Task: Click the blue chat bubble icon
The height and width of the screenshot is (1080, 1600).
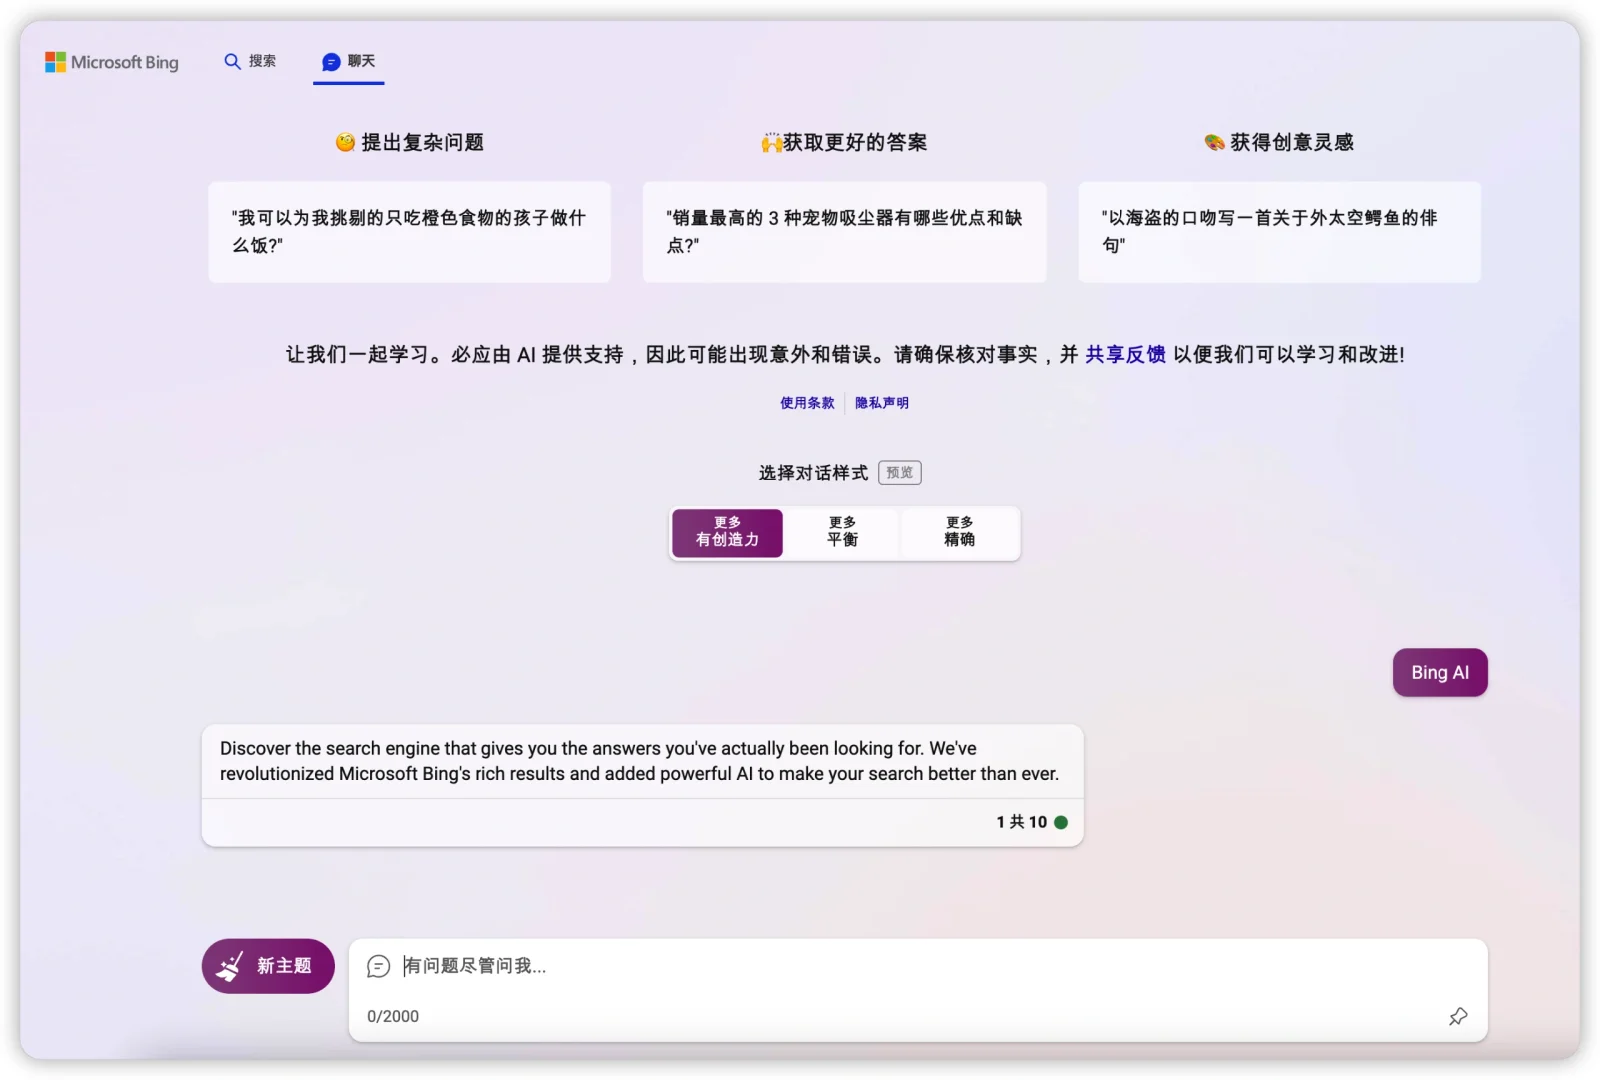Action: click(331, 62)
